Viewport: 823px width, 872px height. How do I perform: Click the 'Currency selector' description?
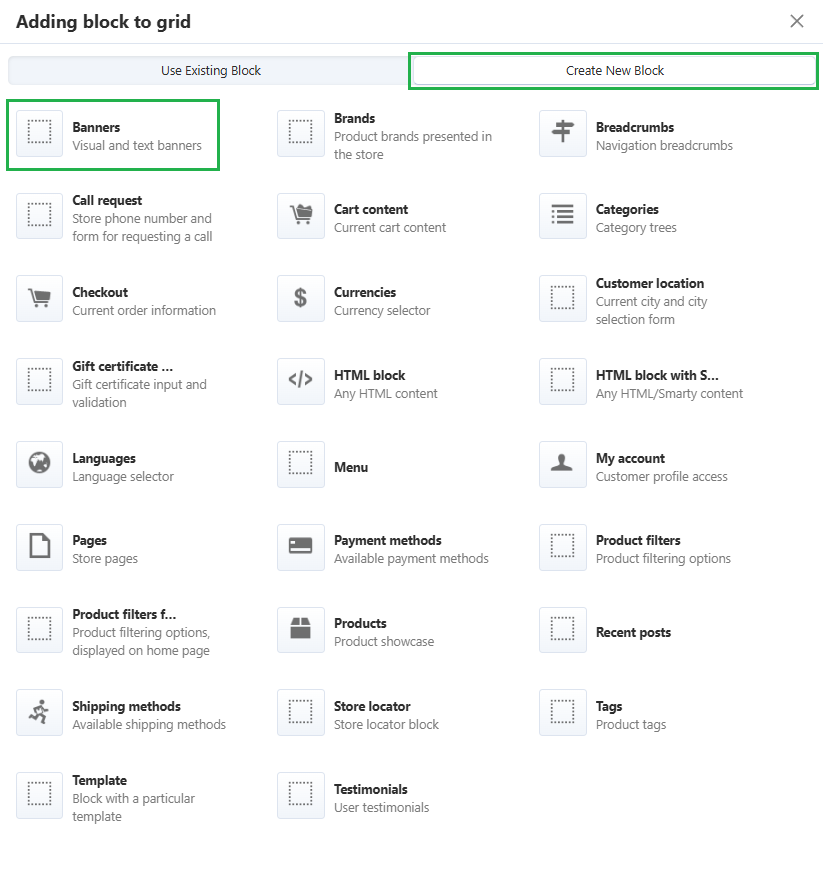[x=382, y=311]
